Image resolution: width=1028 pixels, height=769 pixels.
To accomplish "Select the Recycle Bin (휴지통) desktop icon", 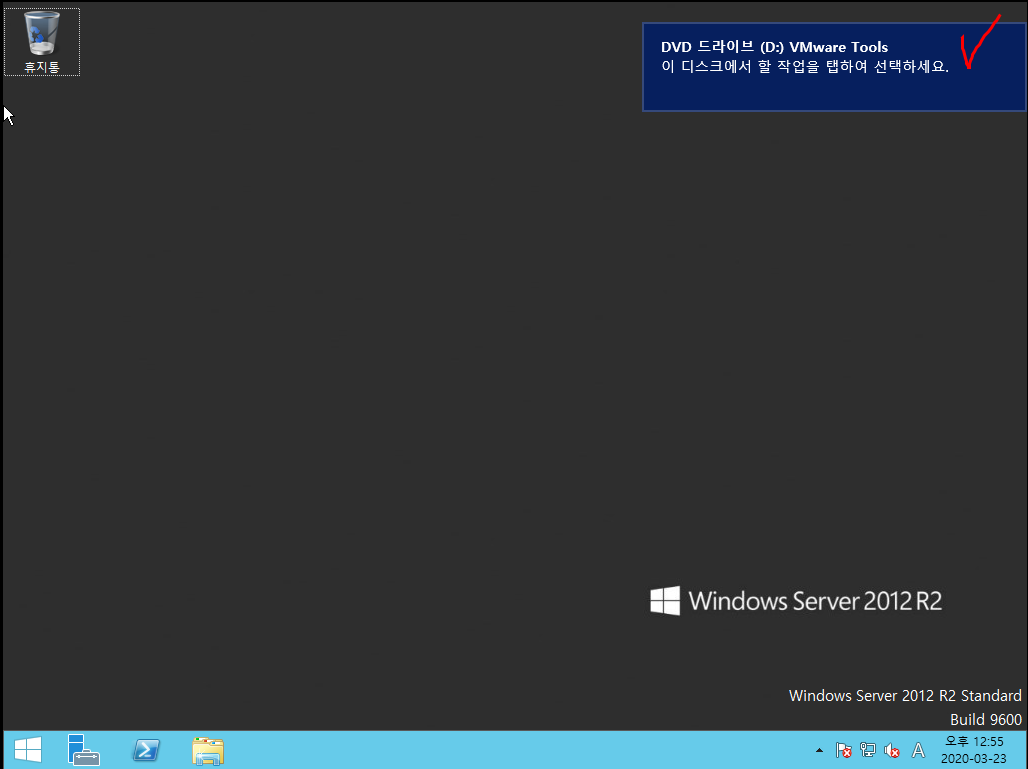I will click(x=42, y=42).
